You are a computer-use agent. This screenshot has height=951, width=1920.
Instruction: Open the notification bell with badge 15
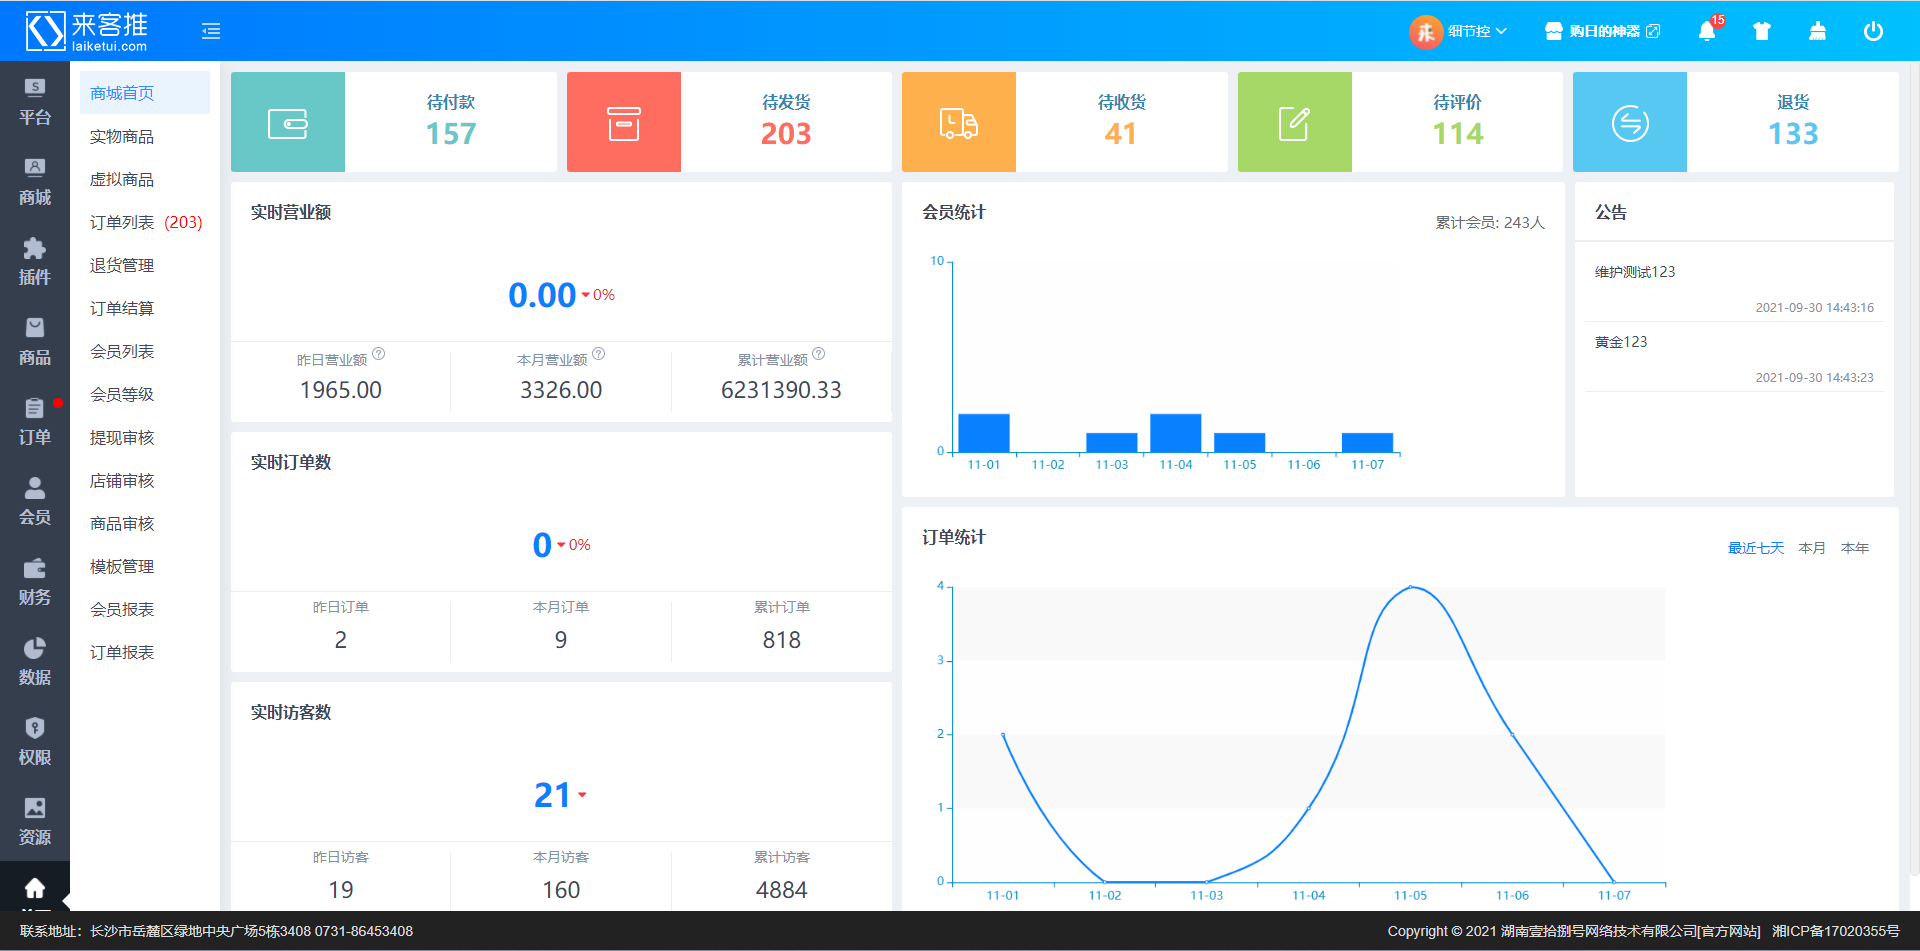click(x=1708, y=31)
